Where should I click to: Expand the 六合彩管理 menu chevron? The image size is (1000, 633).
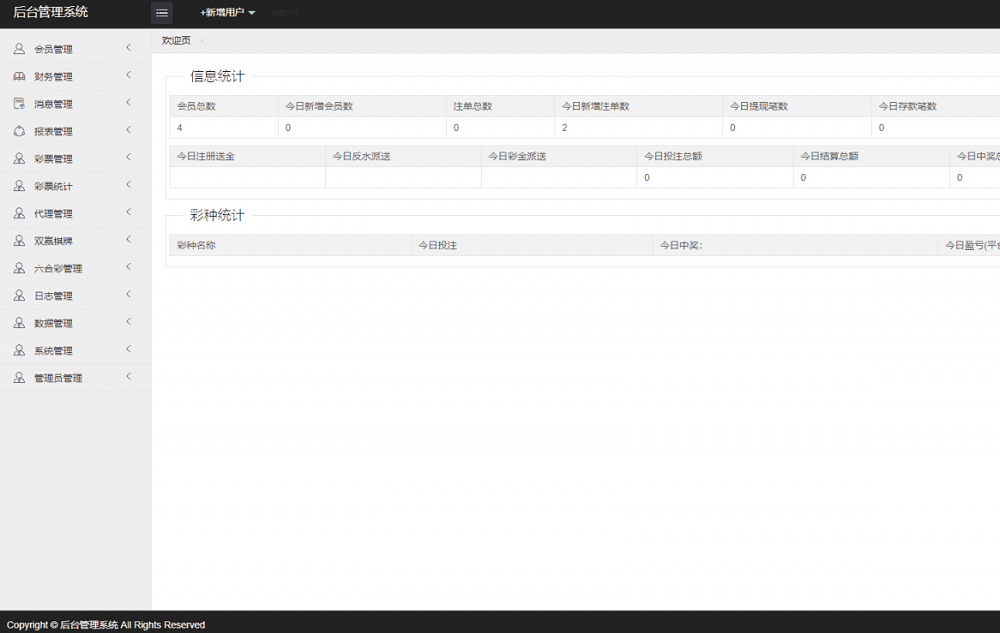point(128,267)
